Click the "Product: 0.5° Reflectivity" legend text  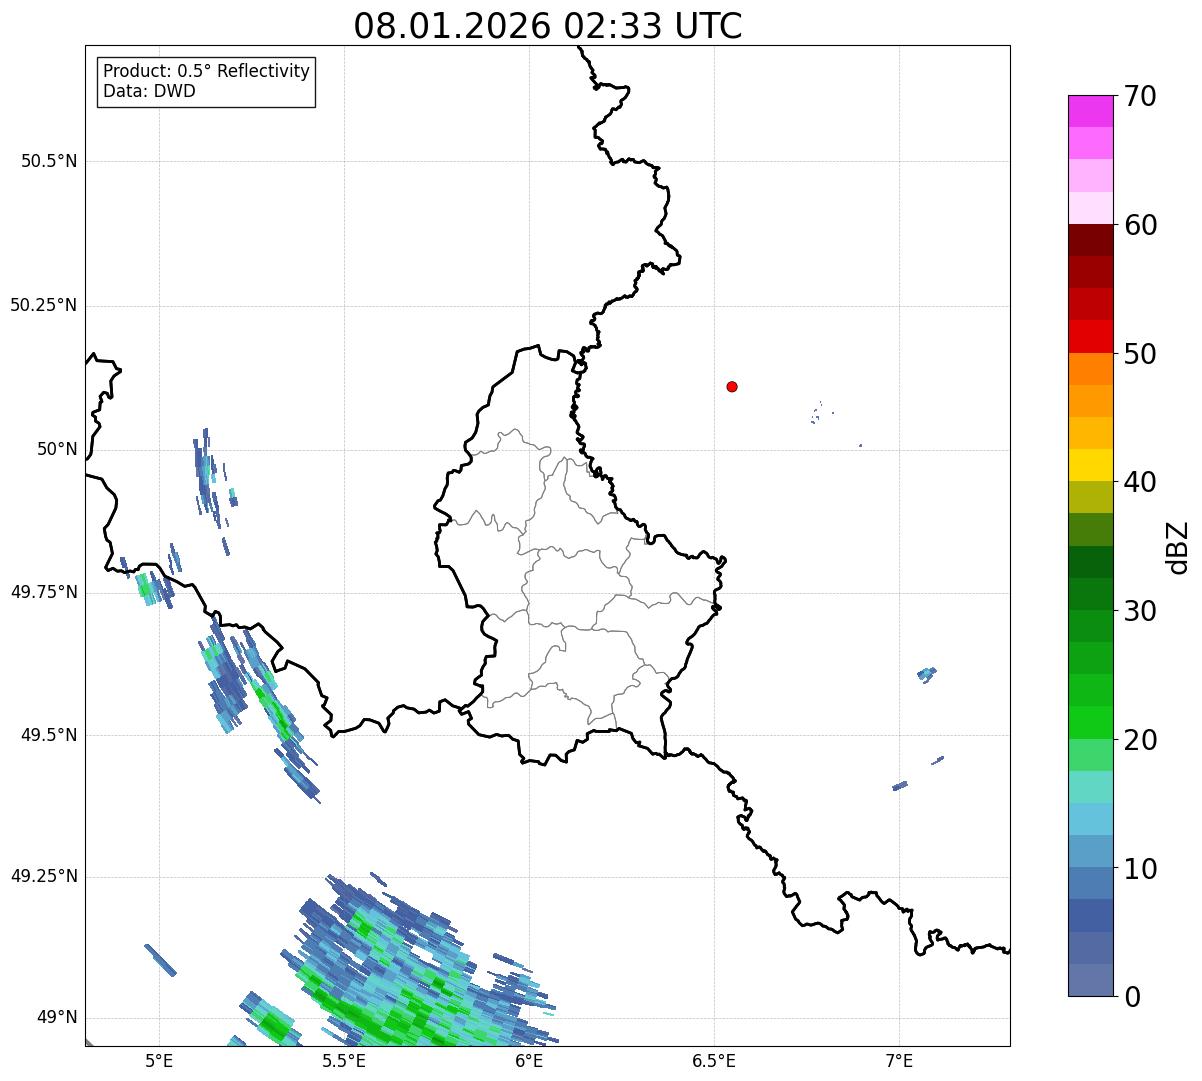tap(207, 72)
